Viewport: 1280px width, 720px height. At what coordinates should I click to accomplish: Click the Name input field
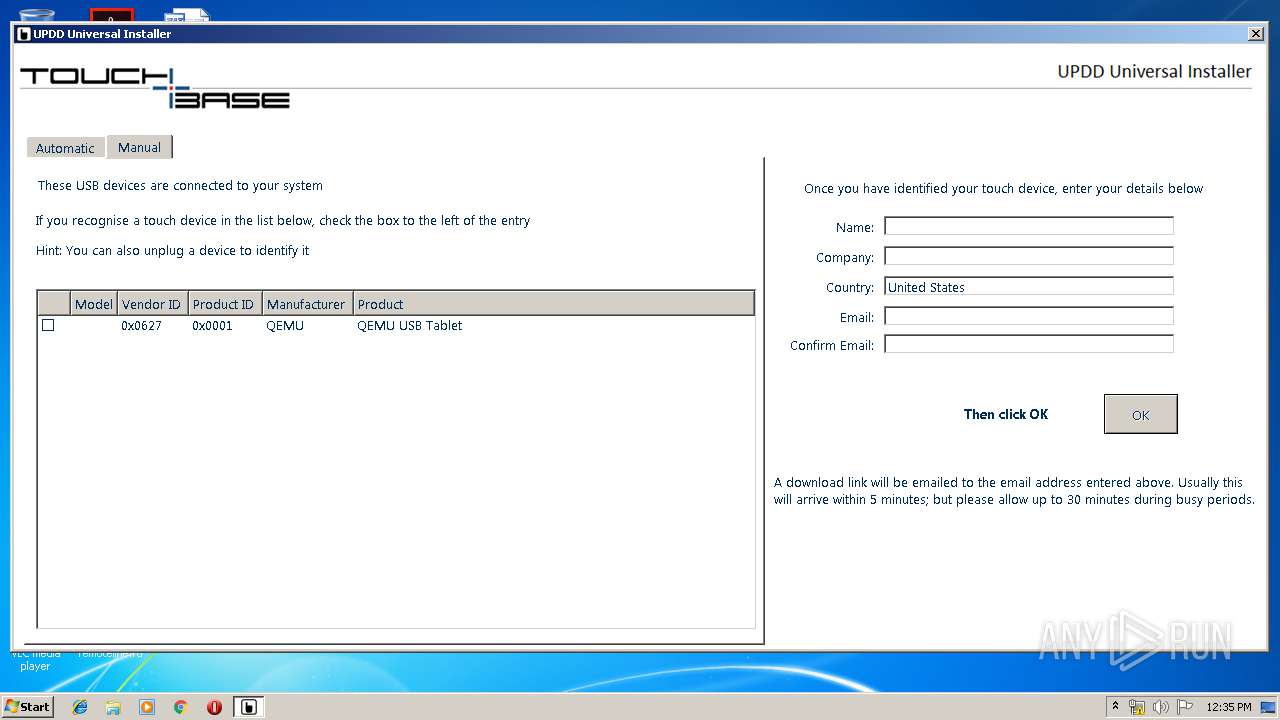point(1028,226)
